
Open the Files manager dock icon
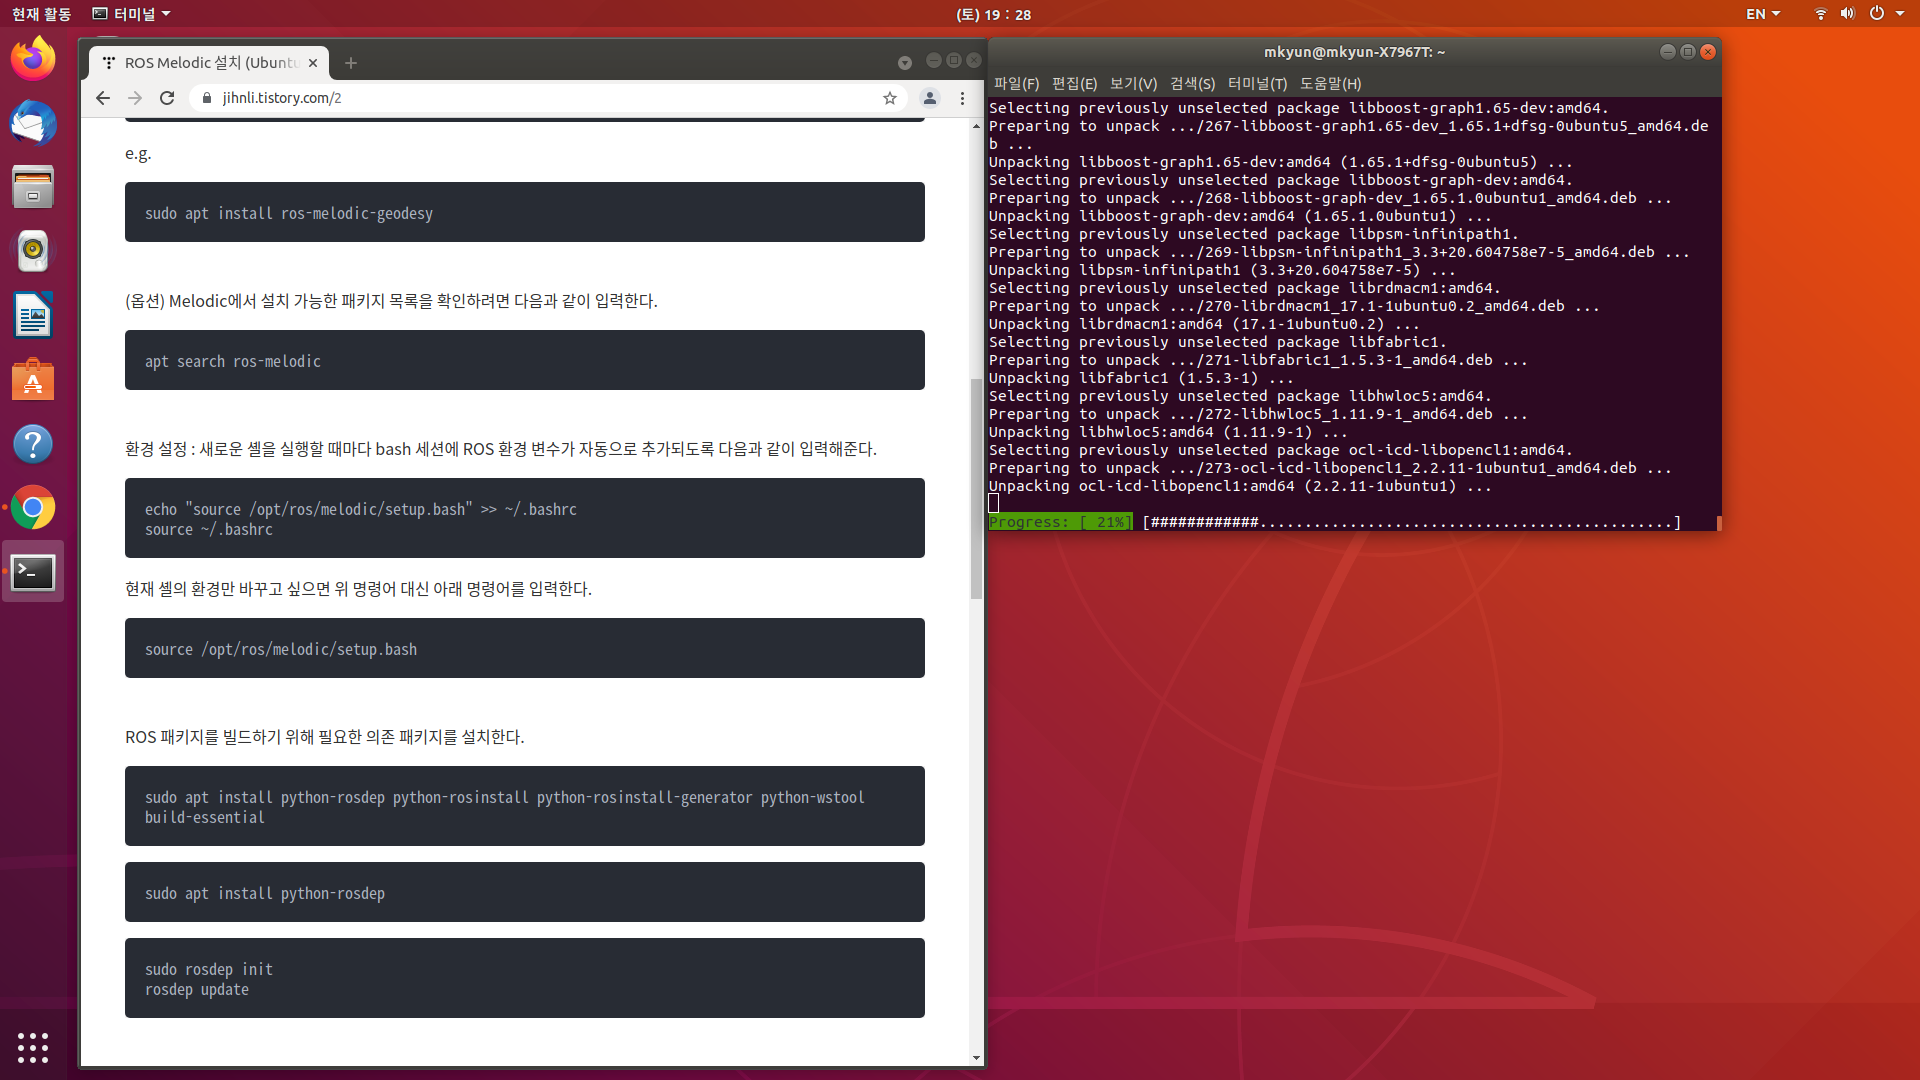click(x=33, y=187)
